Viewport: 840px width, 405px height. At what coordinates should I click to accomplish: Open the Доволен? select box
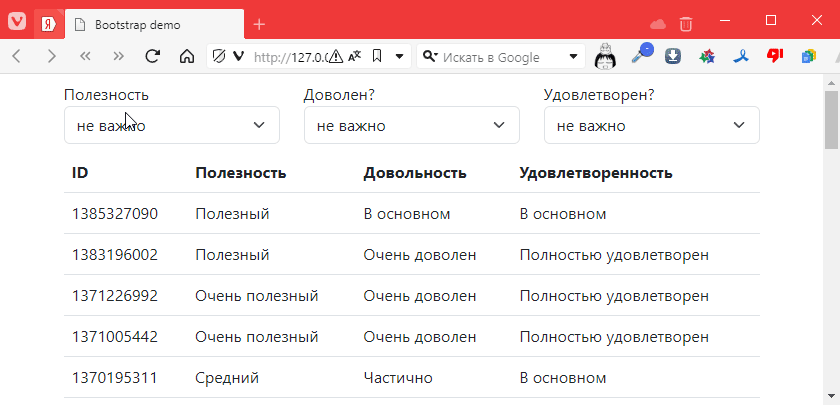(x=411, y=126)
